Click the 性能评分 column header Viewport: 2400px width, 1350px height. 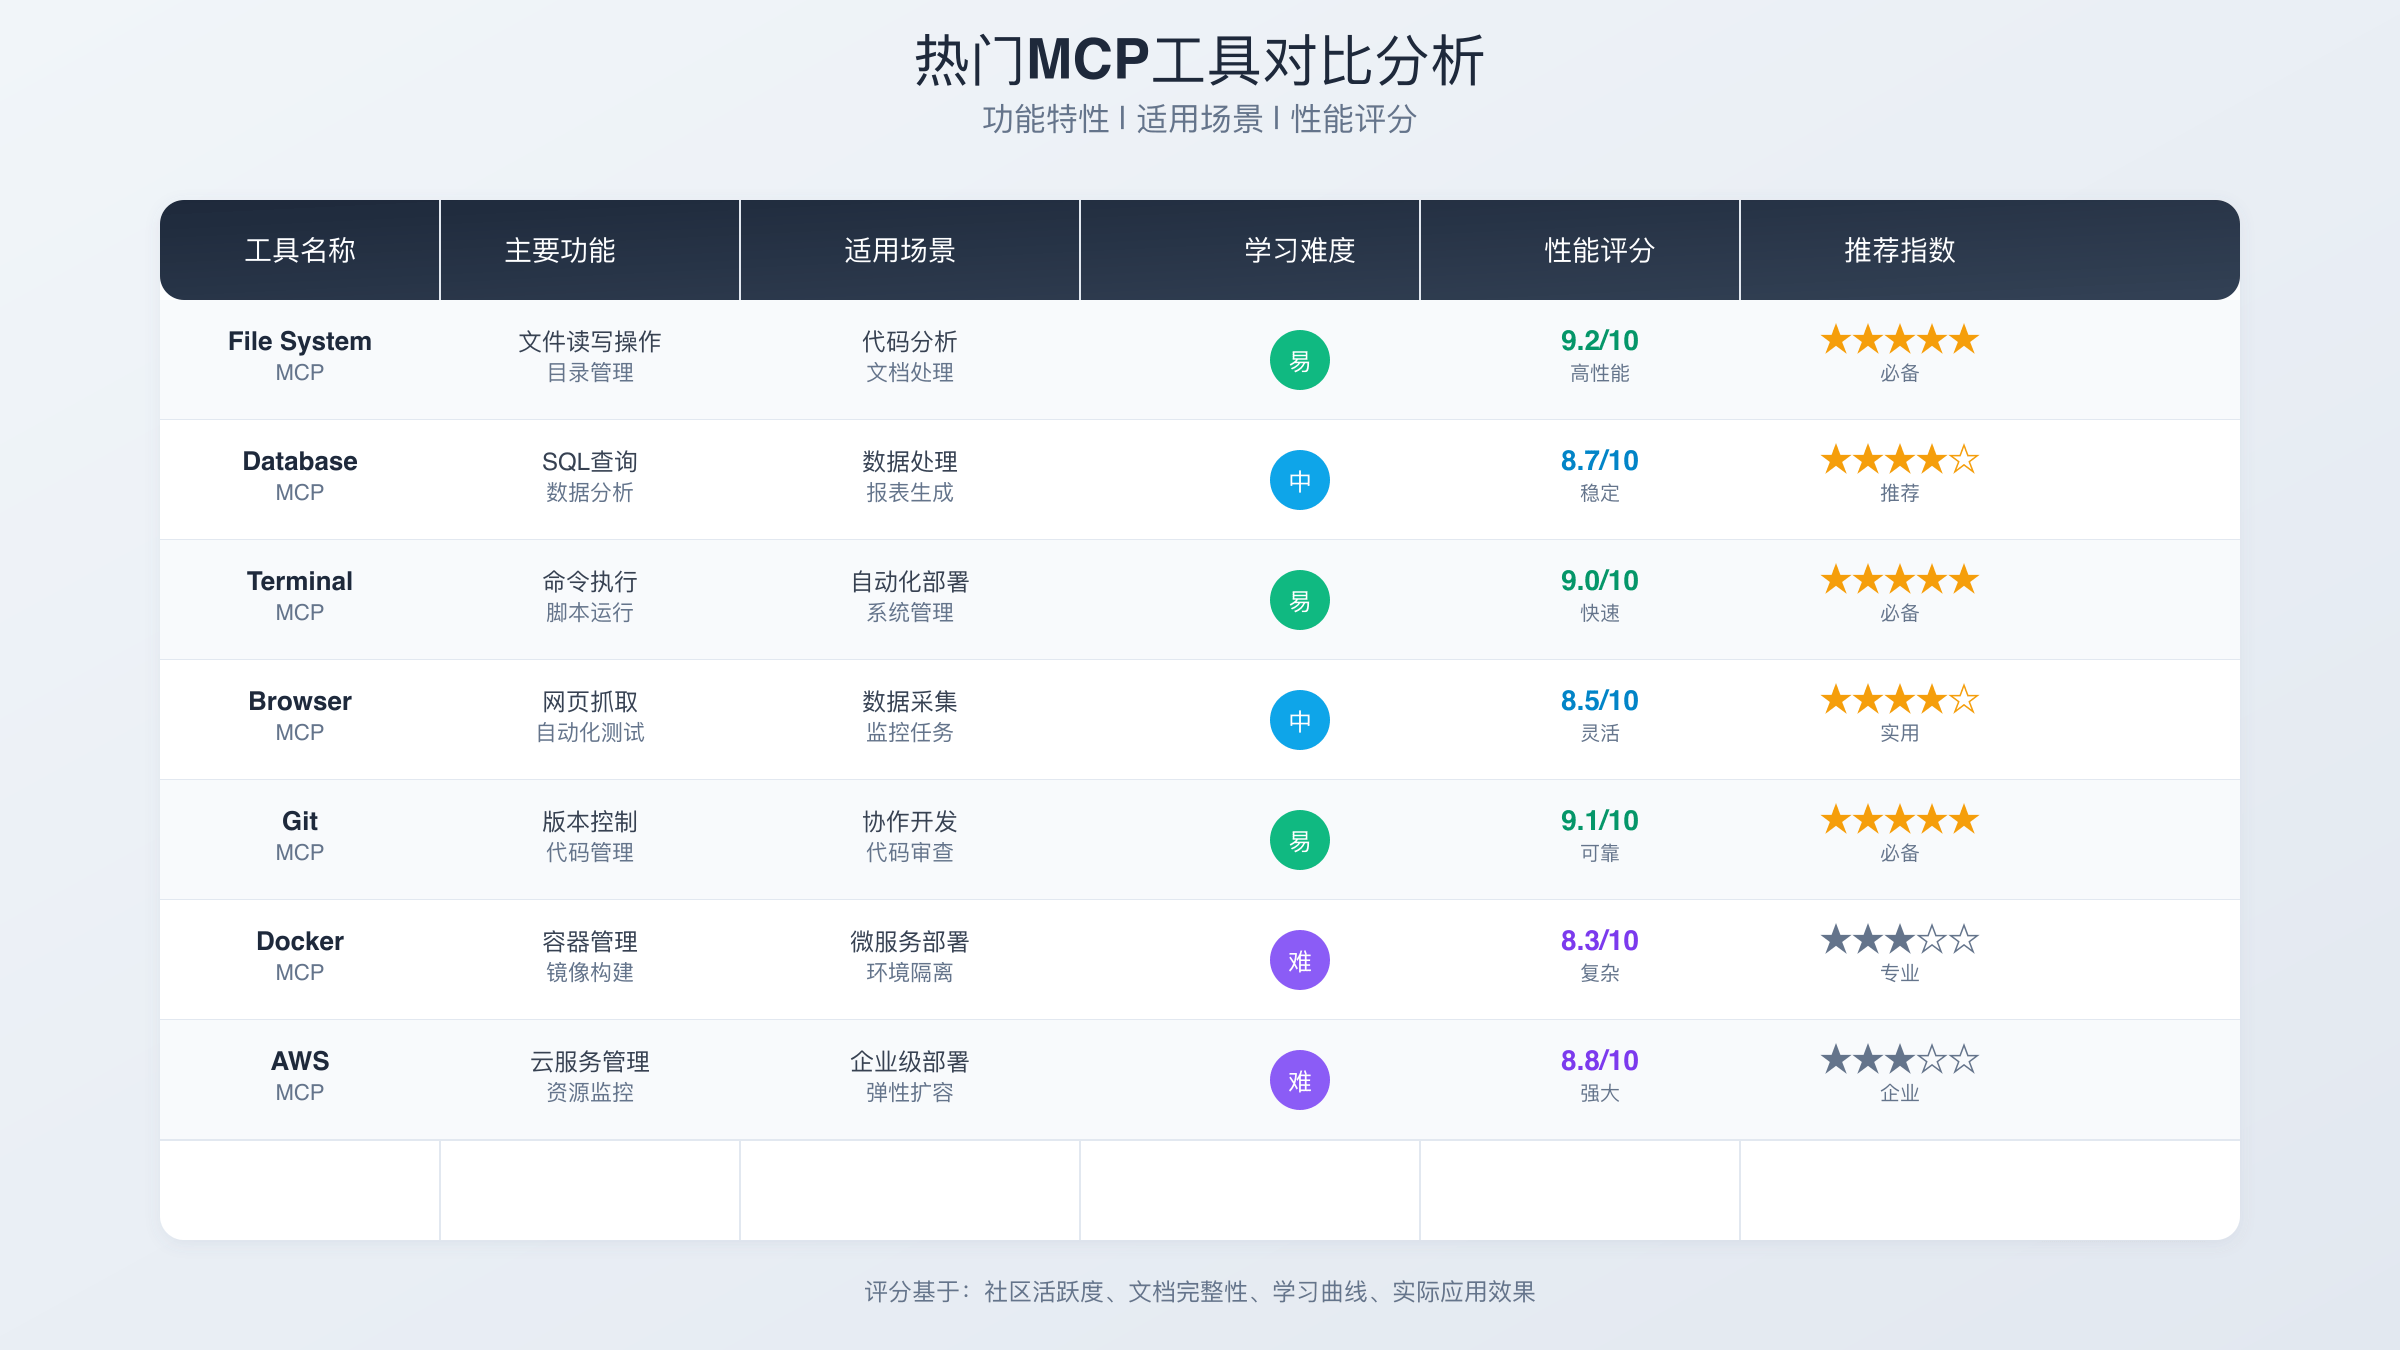[x=1599, y=250]
